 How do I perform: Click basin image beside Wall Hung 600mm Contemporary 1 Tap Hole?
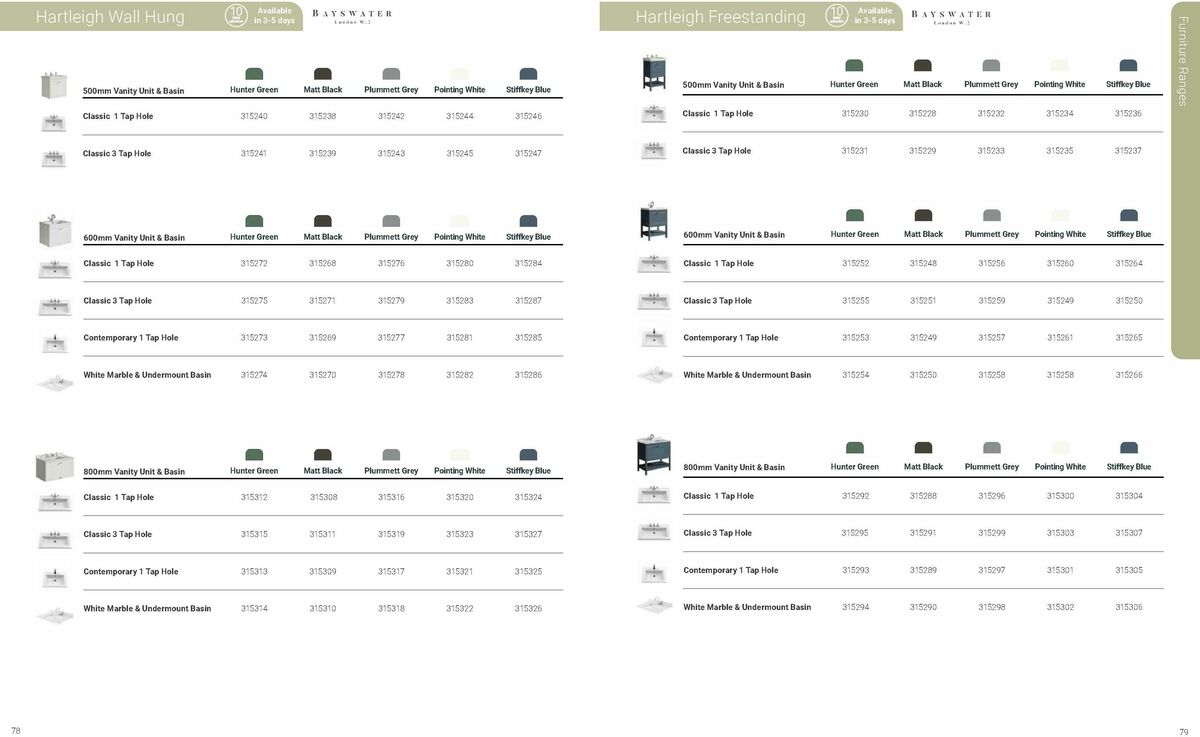[x=54, y=343]
